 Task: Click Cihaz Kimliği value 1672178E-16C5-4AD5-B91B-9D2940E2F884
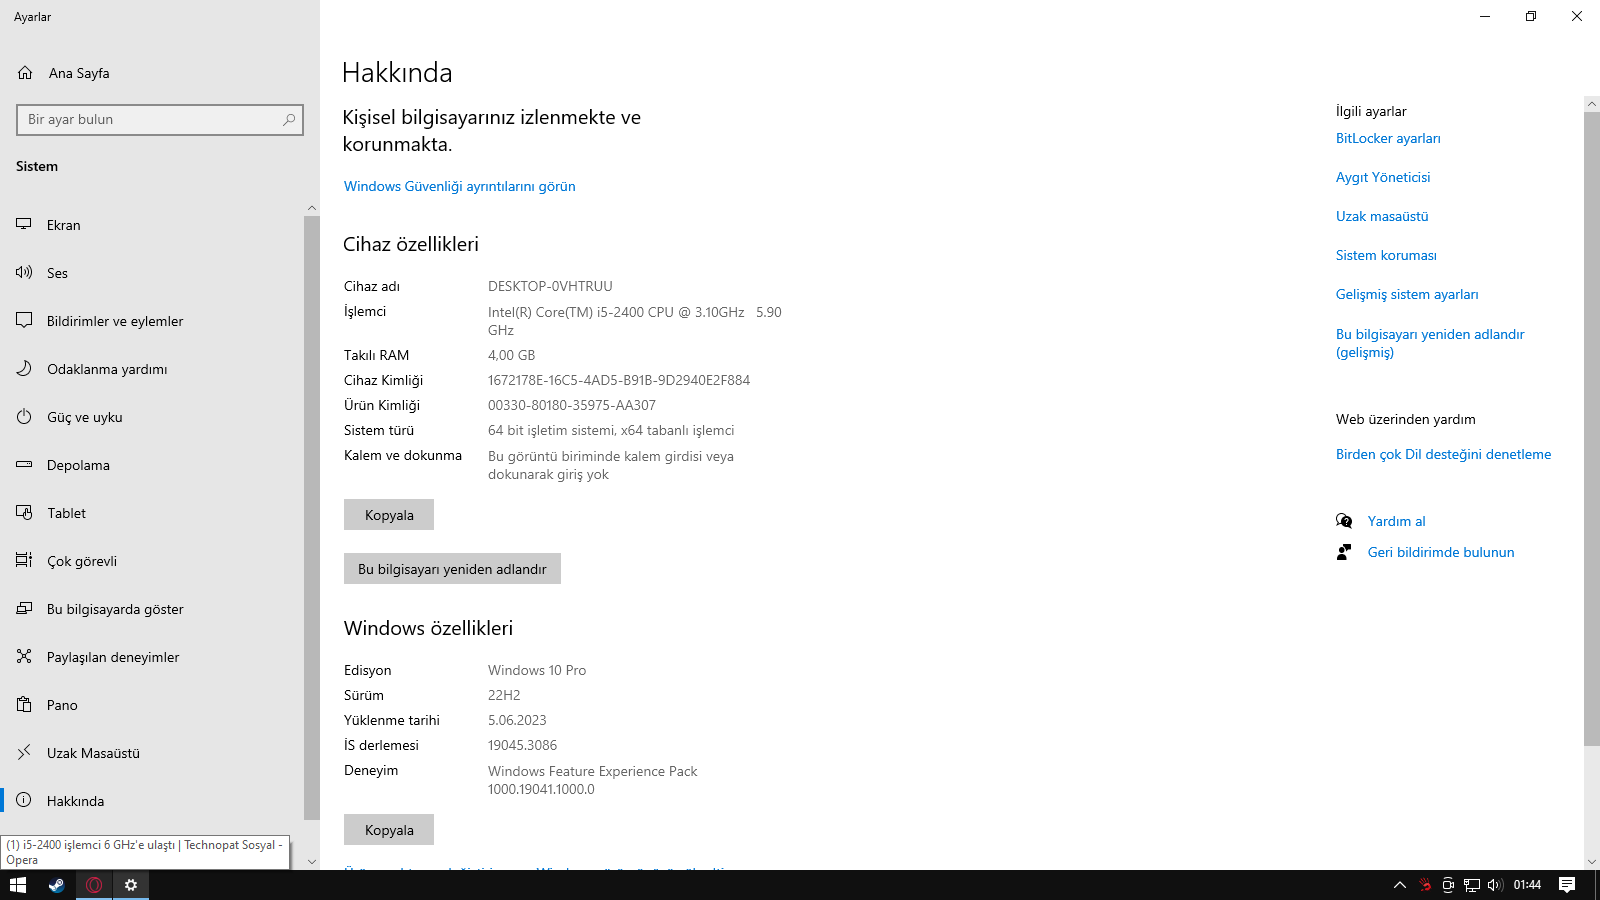[619, 381]
